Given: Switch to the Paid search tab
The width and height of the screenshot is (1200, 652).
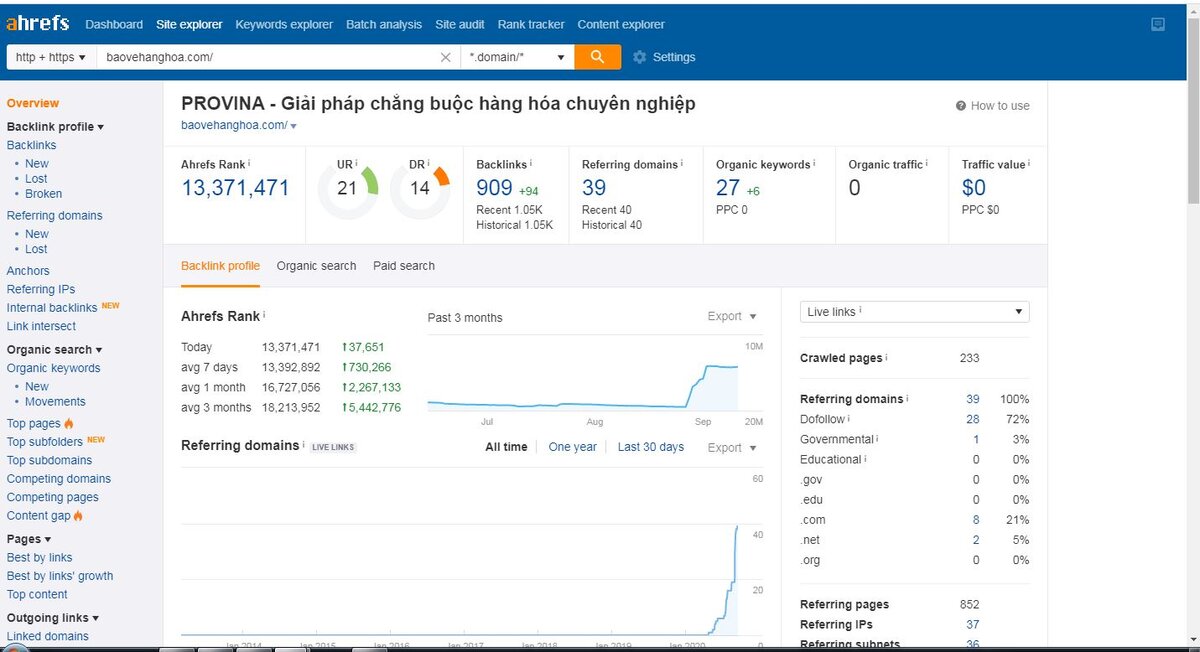Looking at the screenshot, I should (x=404, y=266).
